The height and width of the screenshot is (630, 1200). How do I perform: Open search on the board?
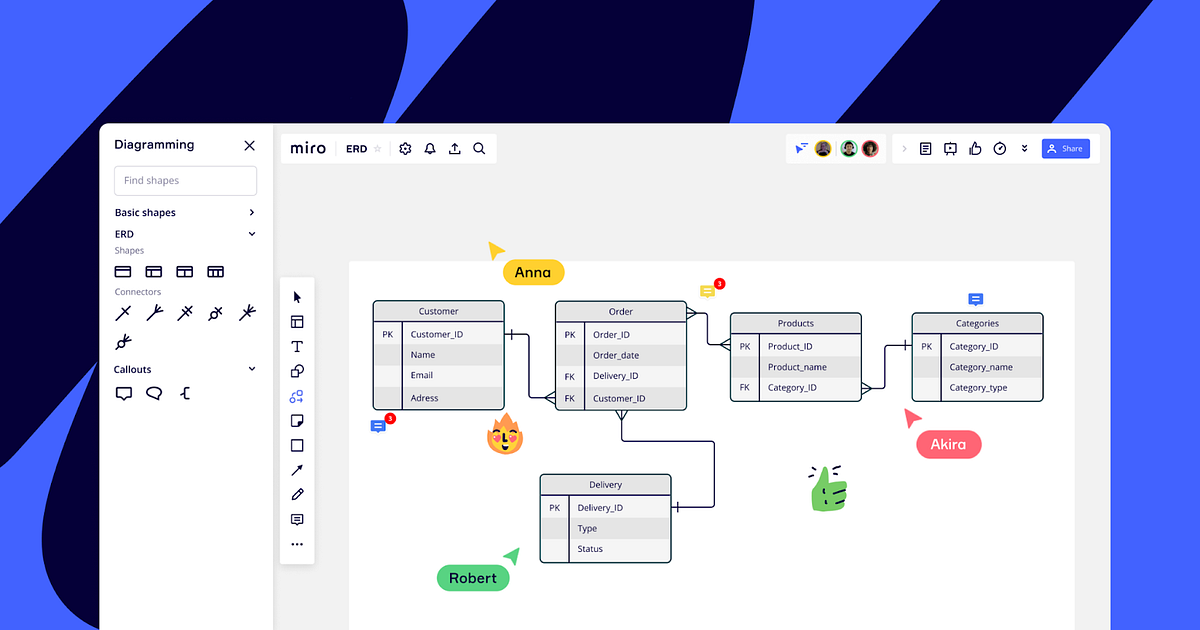tap(479, 148)
